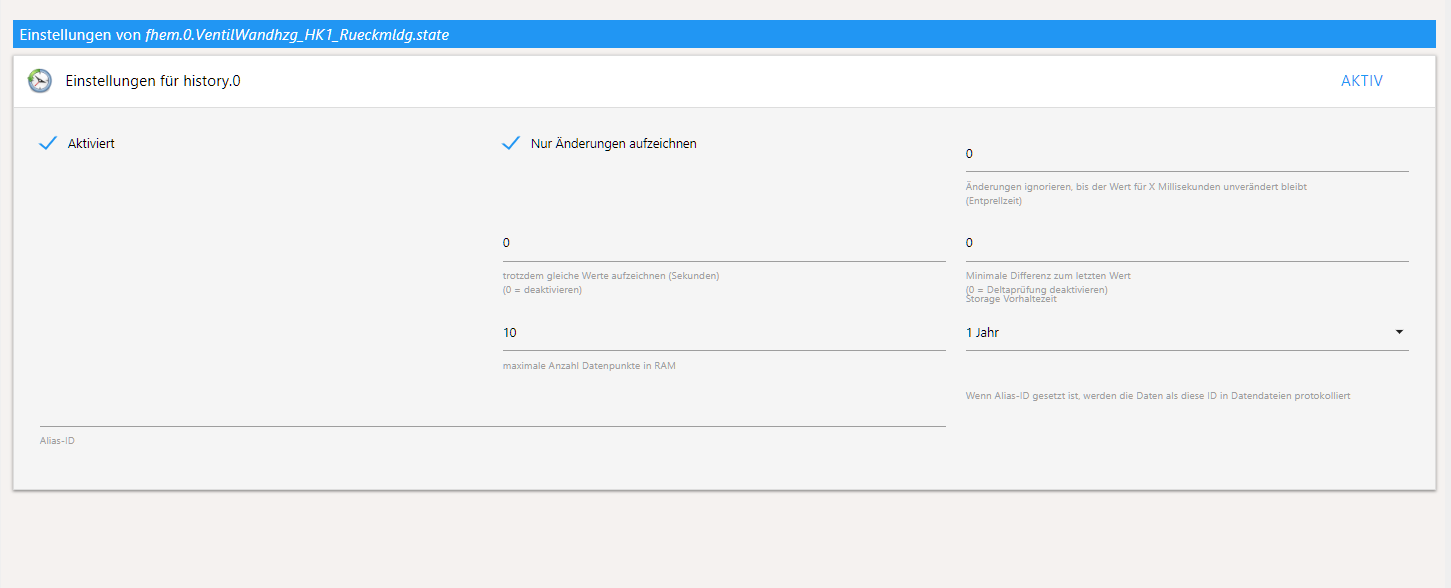Click the '(Entprellzeit)' hint text

coord(994,201)
